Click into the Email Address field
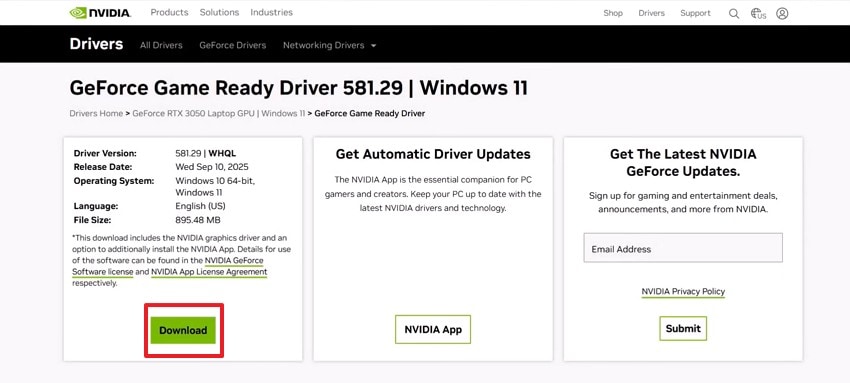Screen dimensions: 850x383 tap(683, 248)
